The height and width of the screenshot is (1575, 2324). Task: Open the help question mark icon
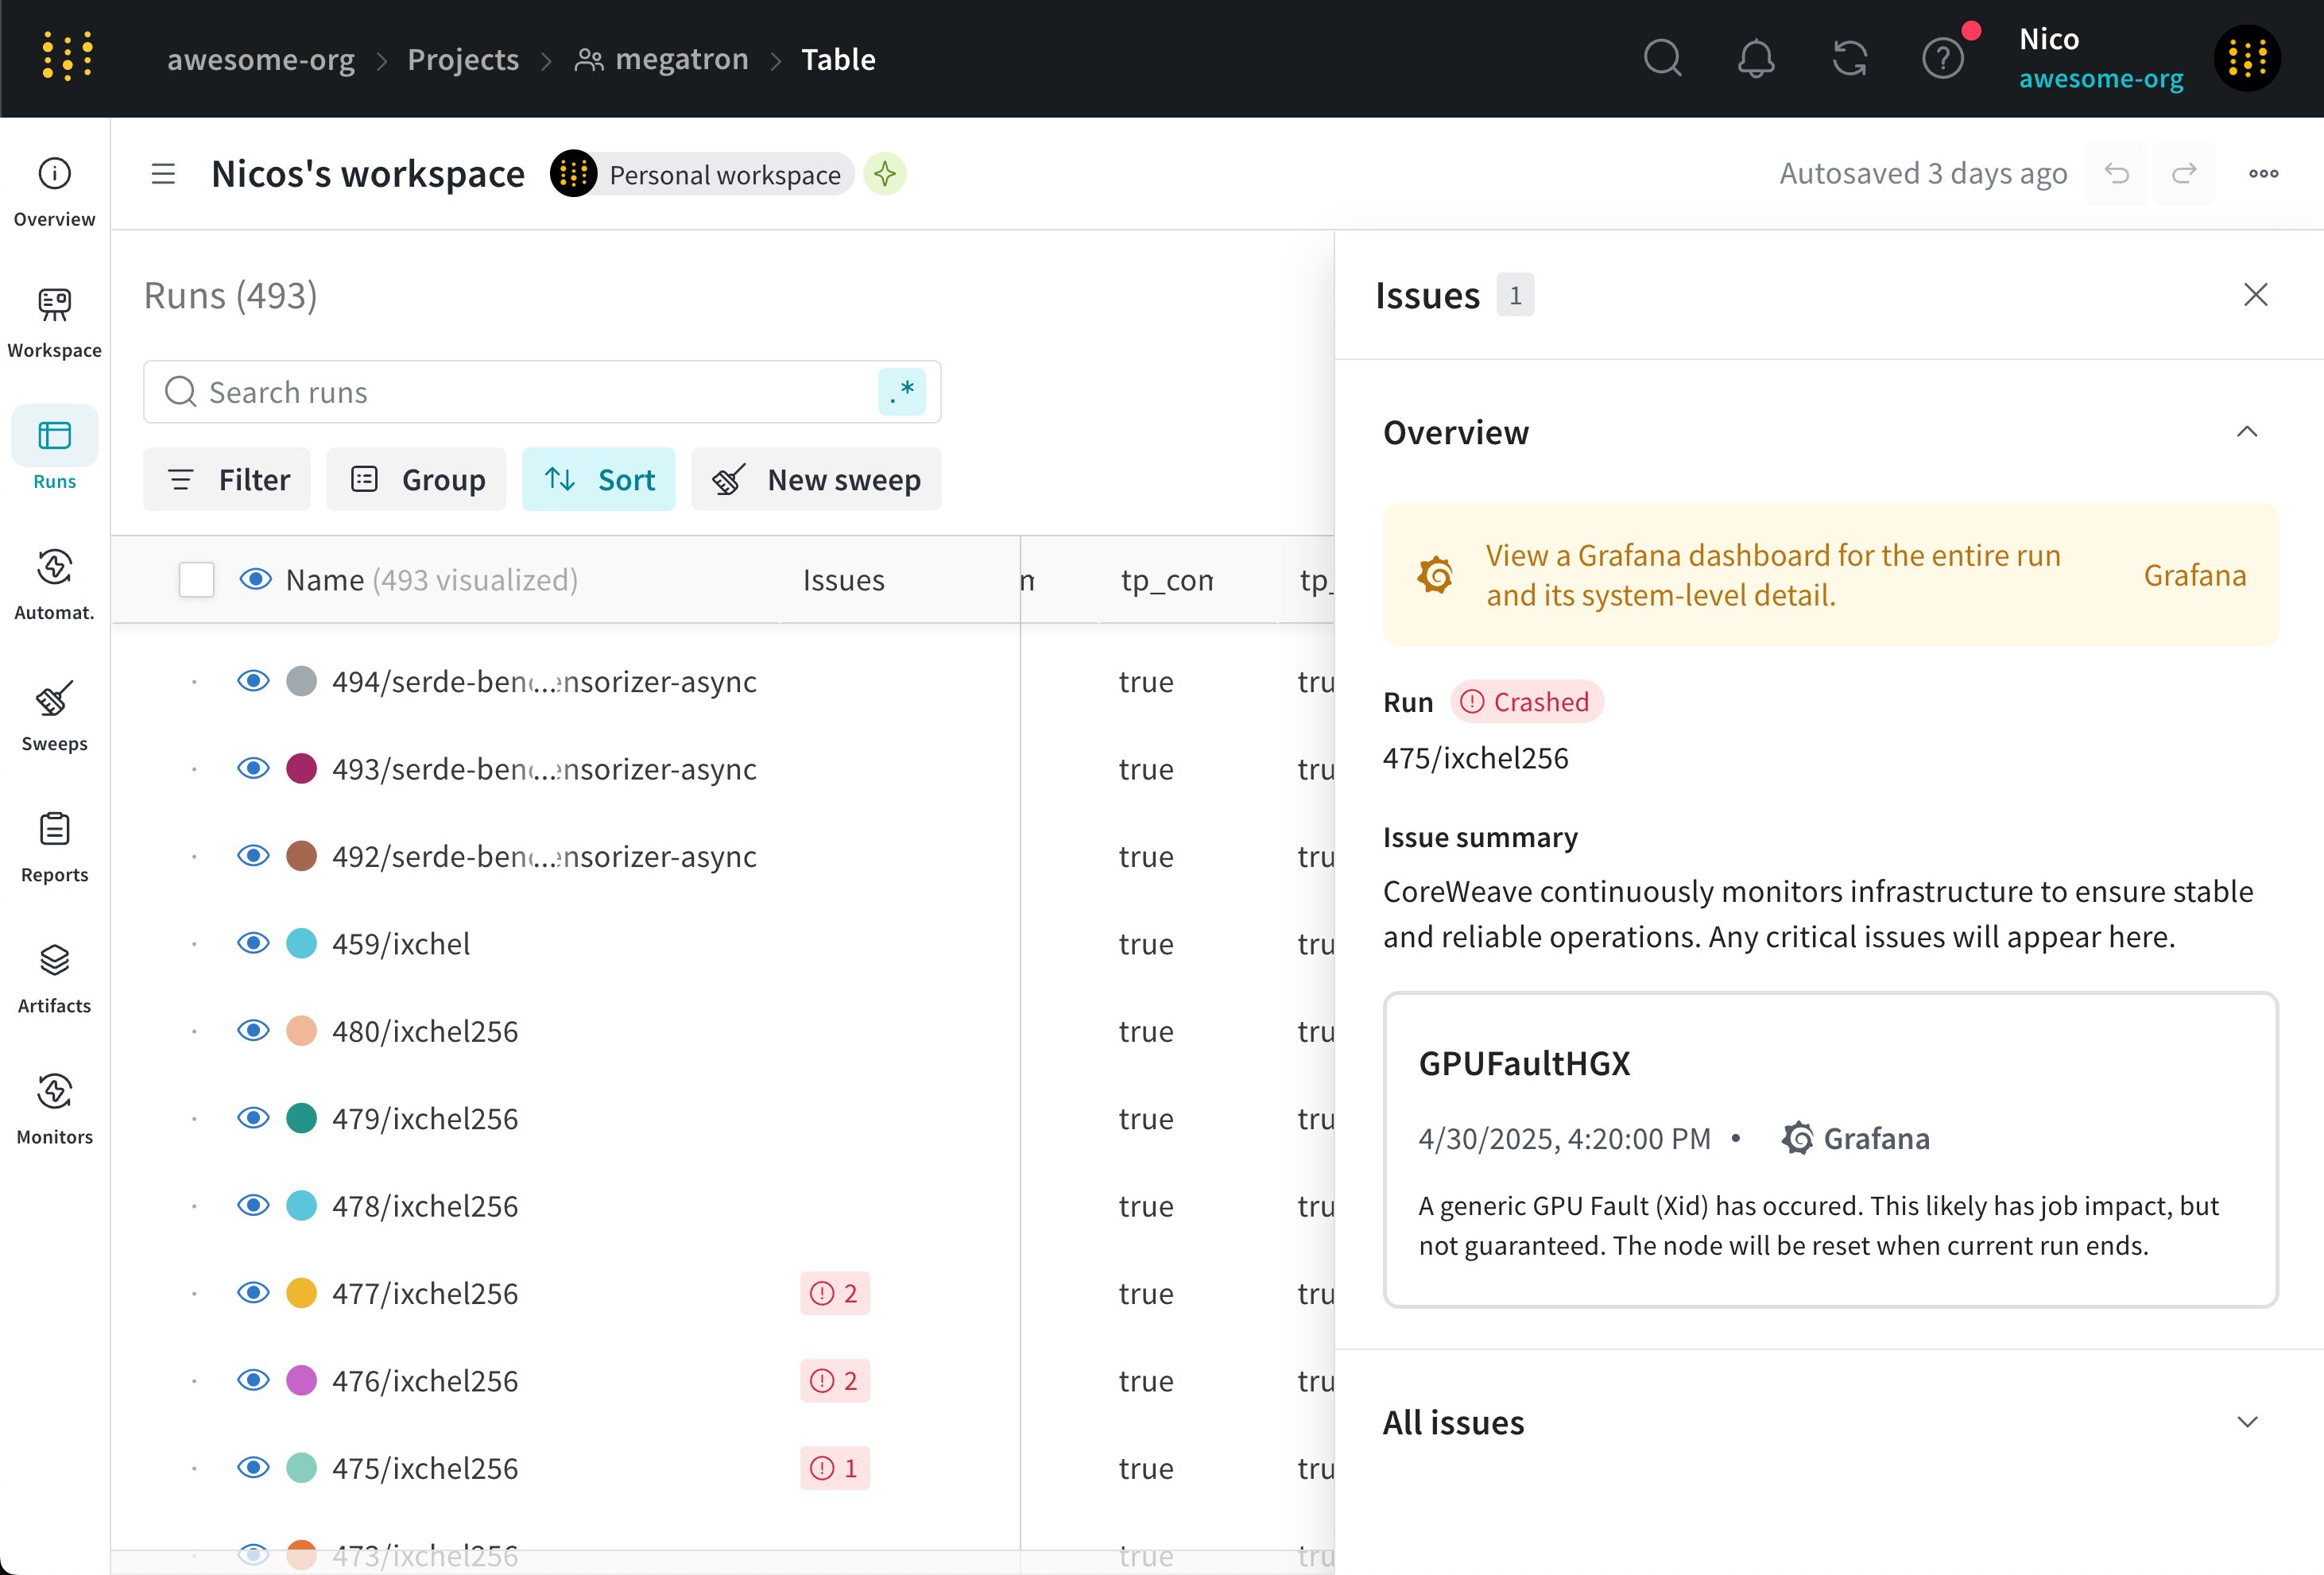click(x=1942, y=59)
